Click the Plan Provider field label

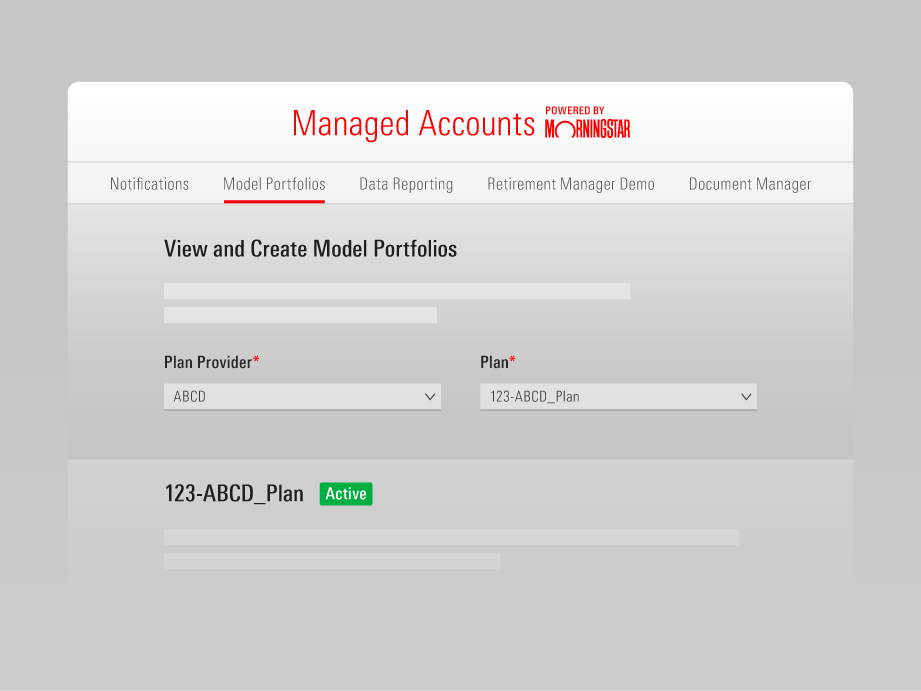coord(211,362)
